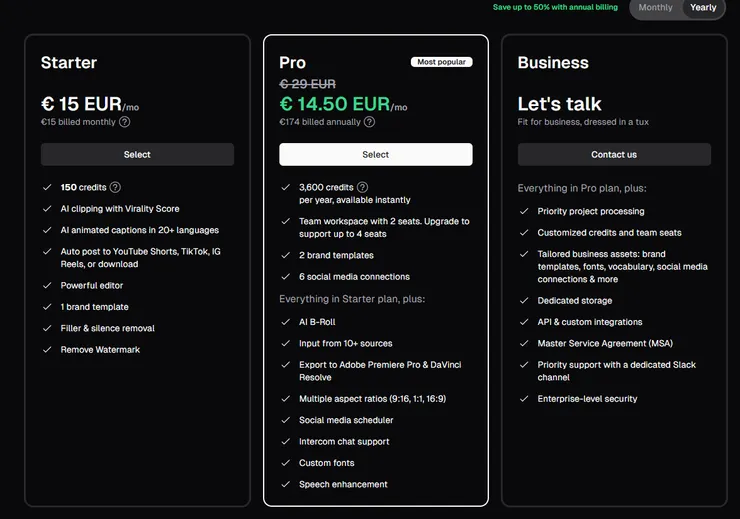Click the Most popular badge
Viewport: 740px width, 519px height.
(x=441, y=62)
